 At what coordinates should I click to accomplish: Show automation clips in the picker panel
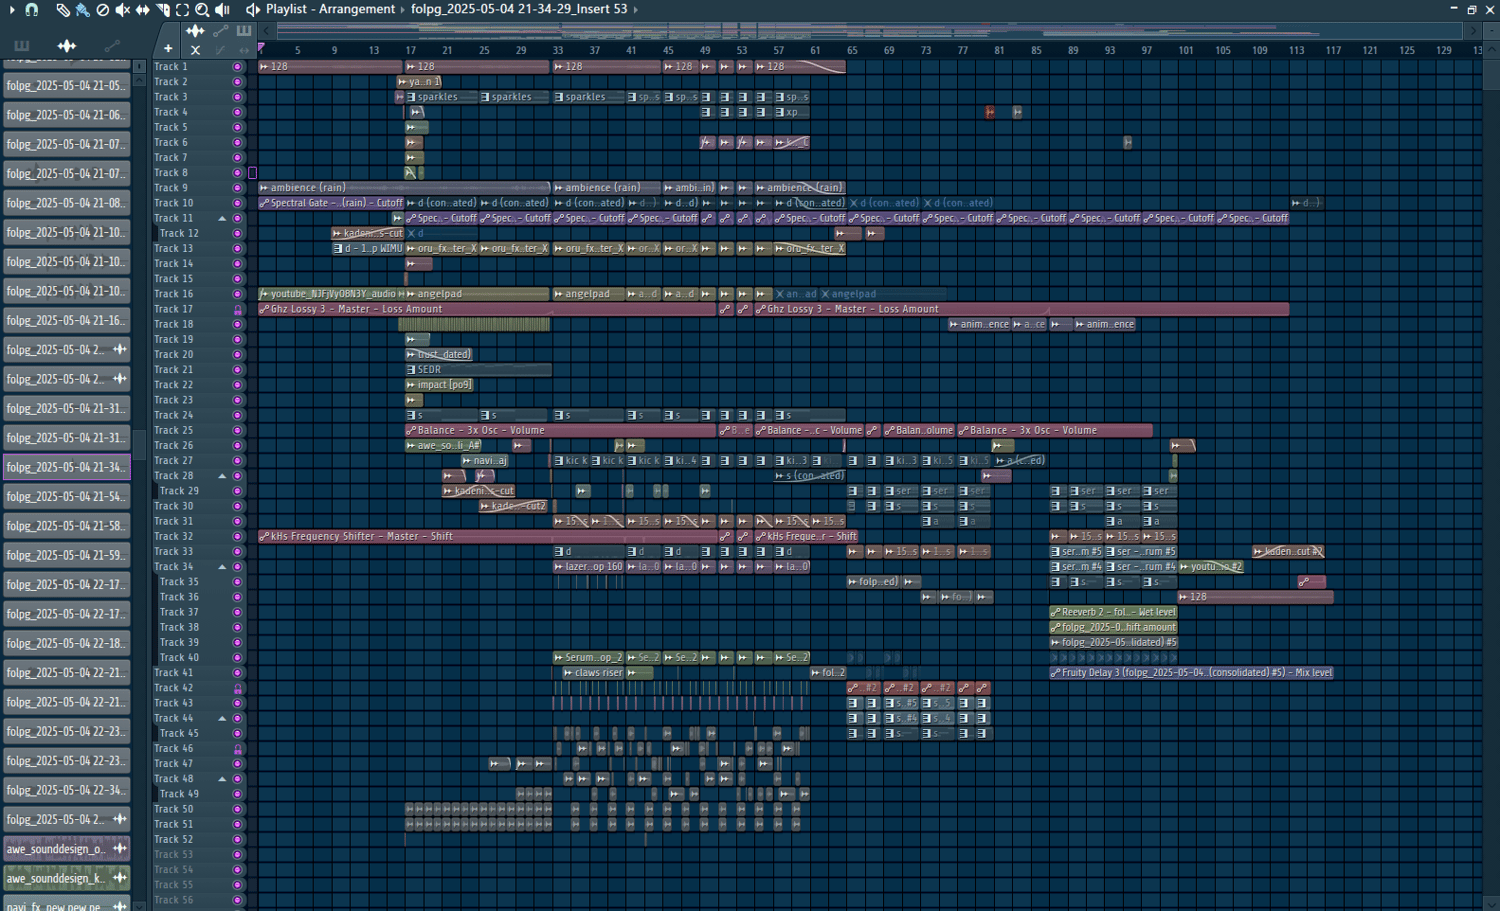coord(112,45)
